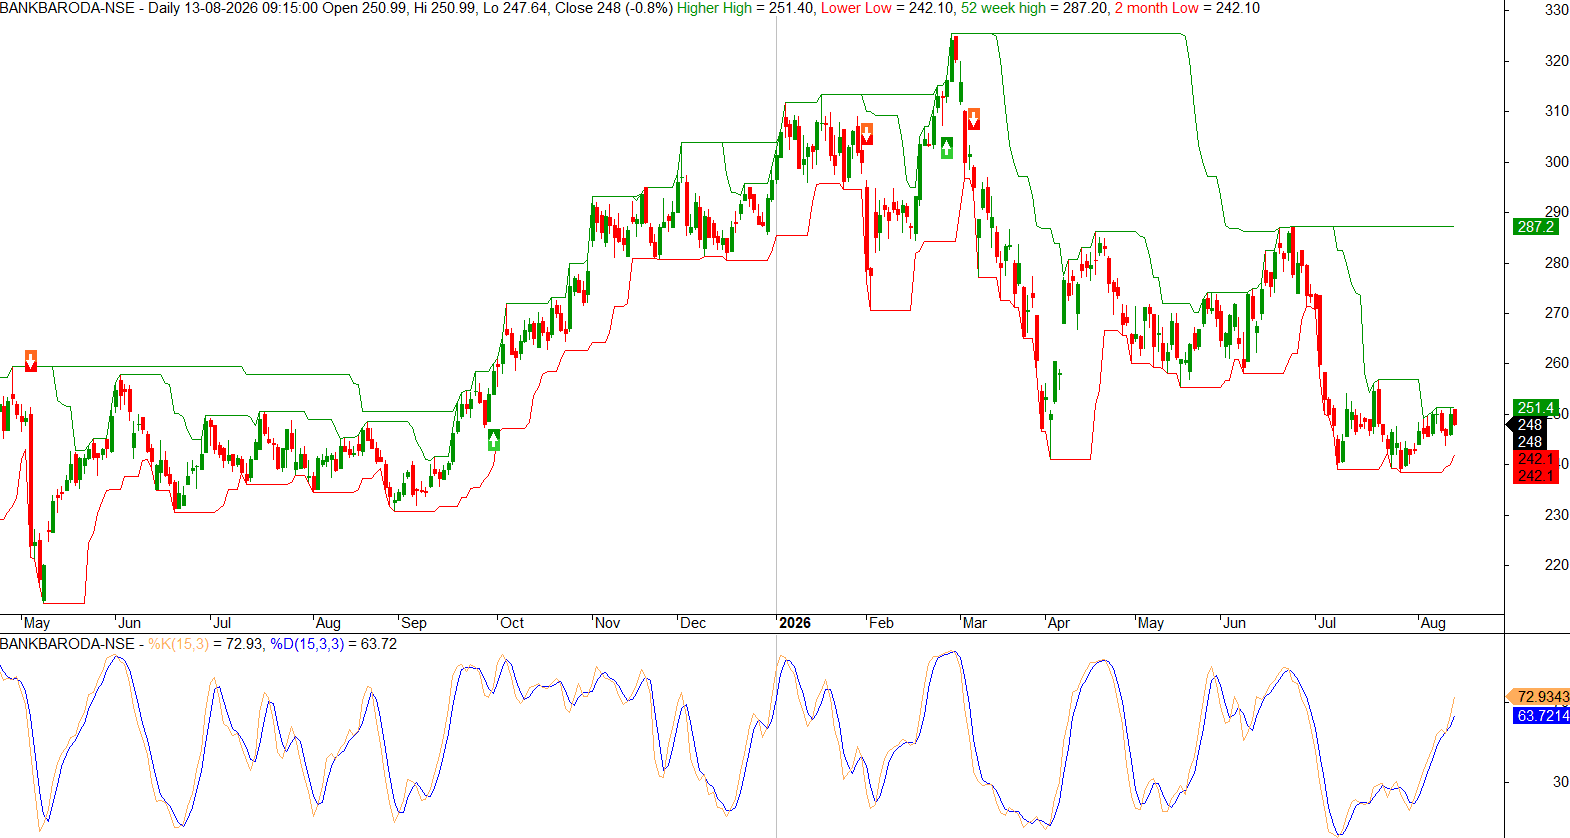Viewport: 1570px width, 838px height.
Task: Click the "Higher High = 251.40" title text
Action: (x=746, y=8)
